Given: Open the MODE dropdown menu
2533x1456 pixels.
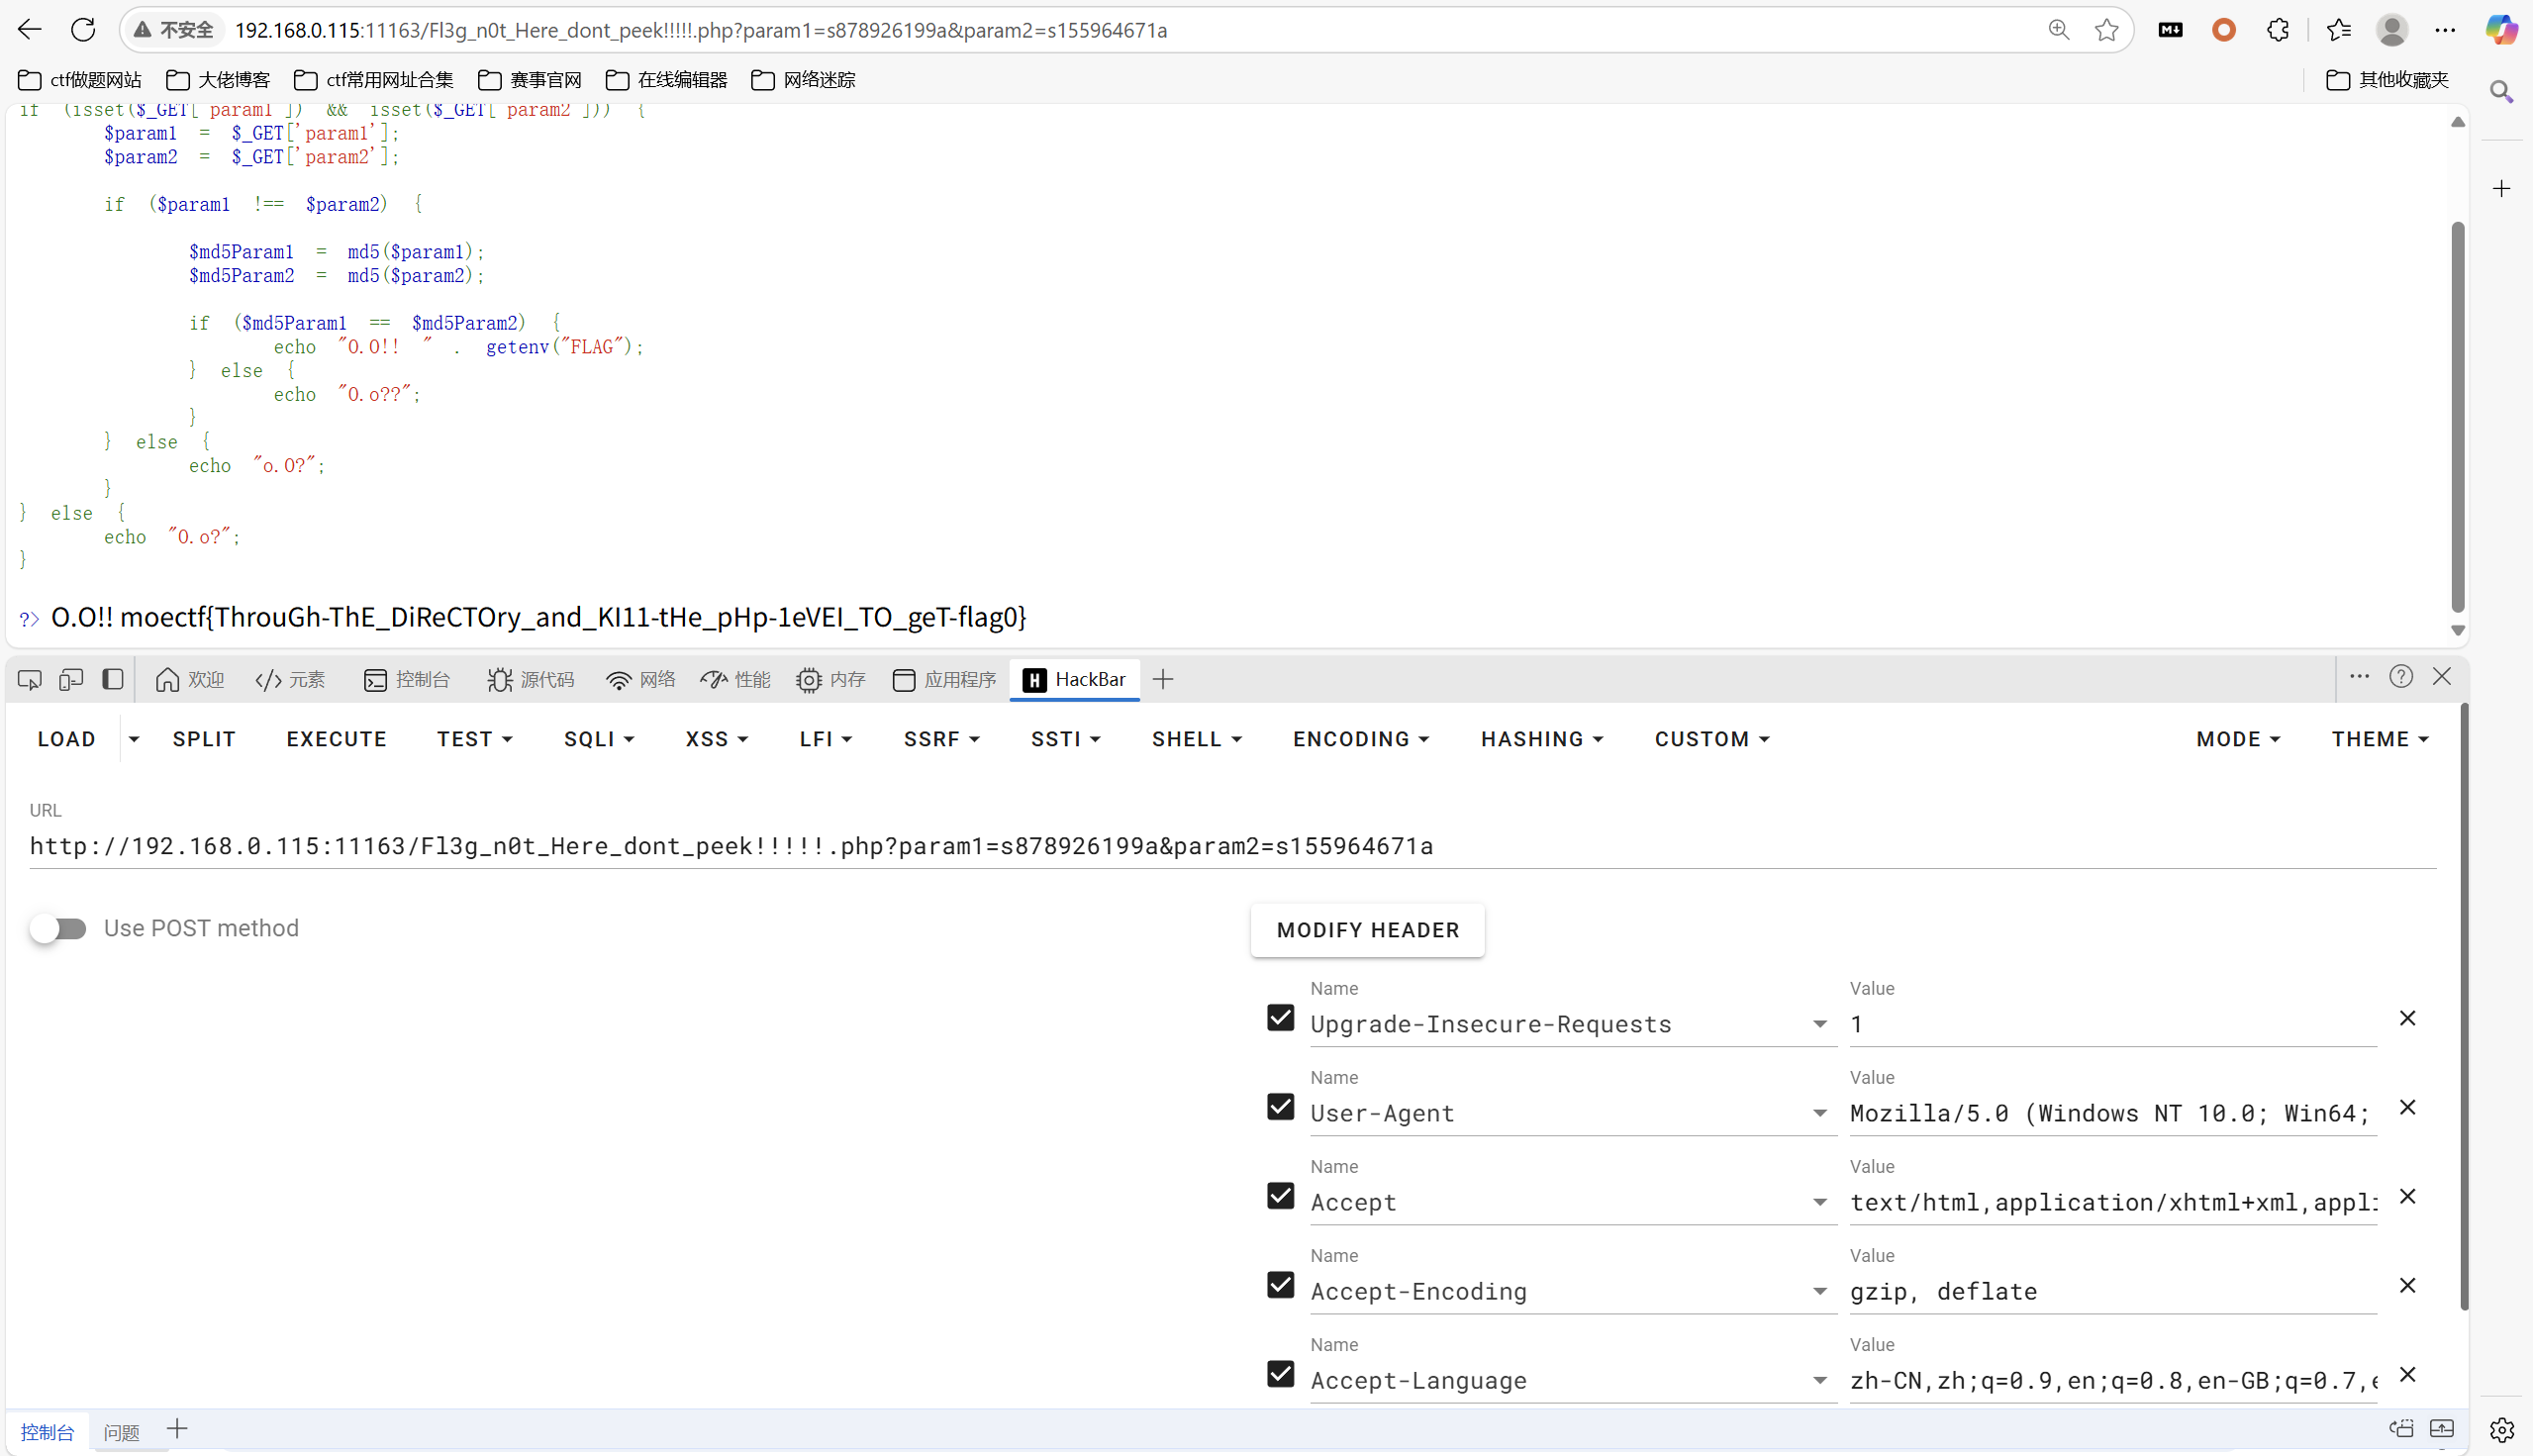Looking at the screenshot, I should click(2238, 739).
